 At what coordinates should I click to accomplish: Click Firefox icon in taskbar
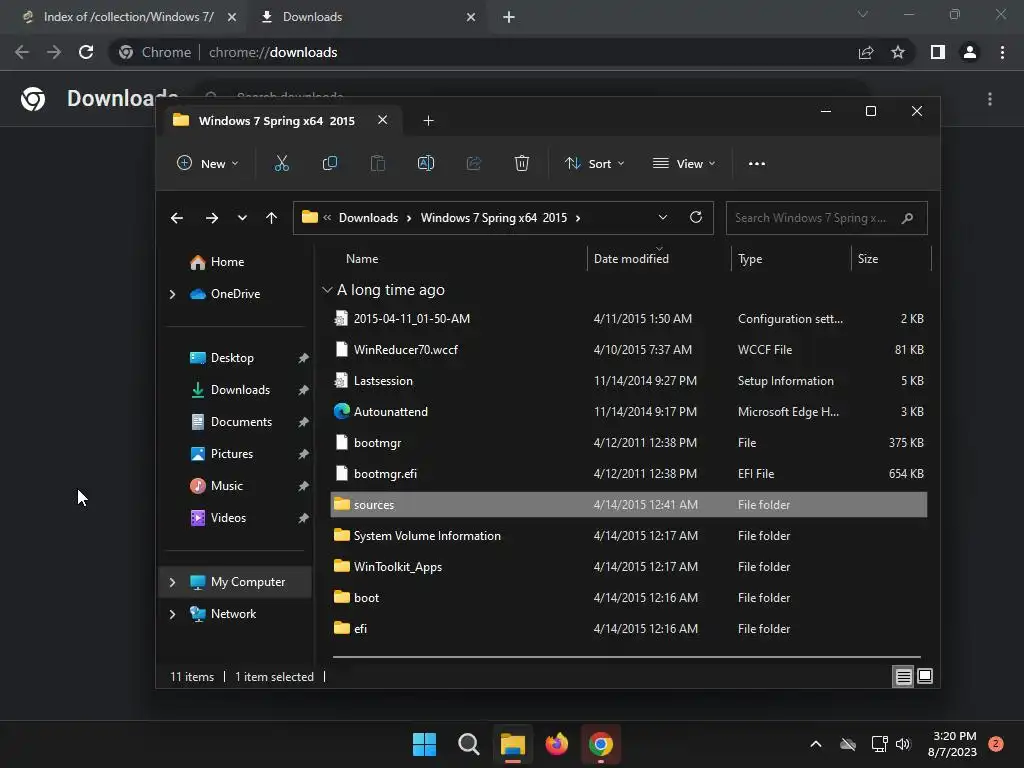(x=556, y=744)
